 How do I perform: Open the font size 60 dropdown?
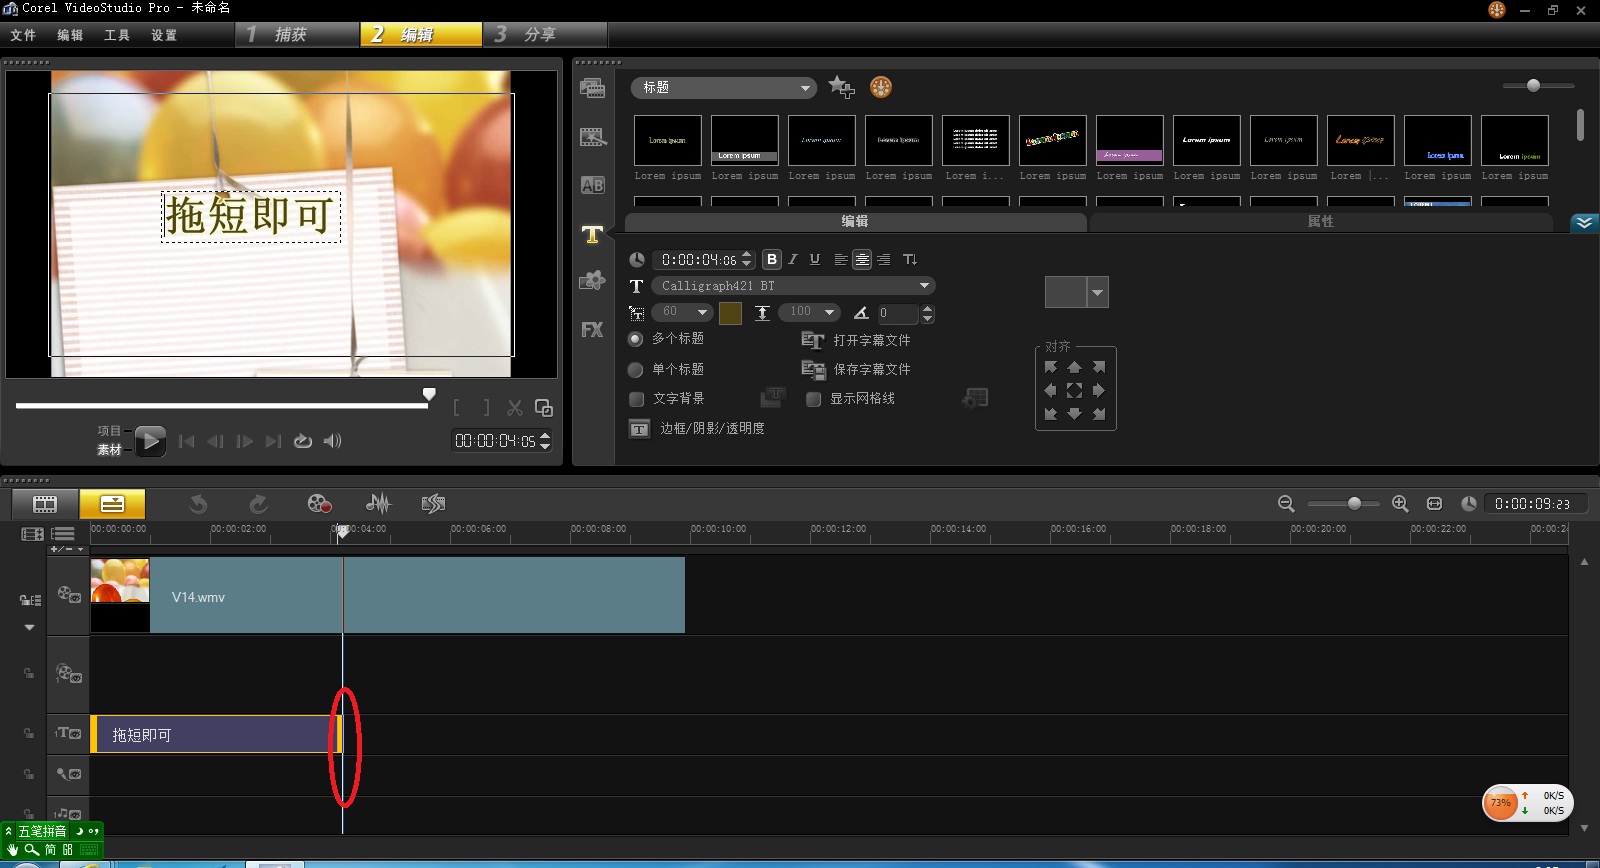(x=682, y=312)
